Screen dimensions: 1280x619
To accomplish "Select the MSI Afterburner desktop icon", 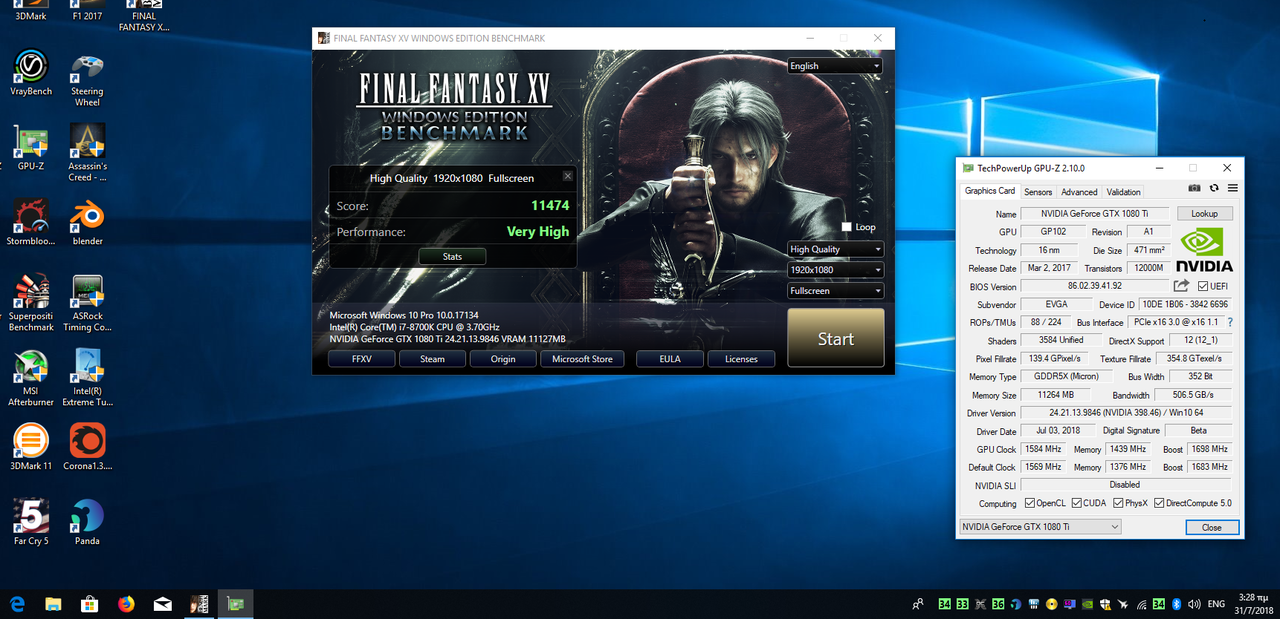I will pyautogui.click(x=31, y=379).
